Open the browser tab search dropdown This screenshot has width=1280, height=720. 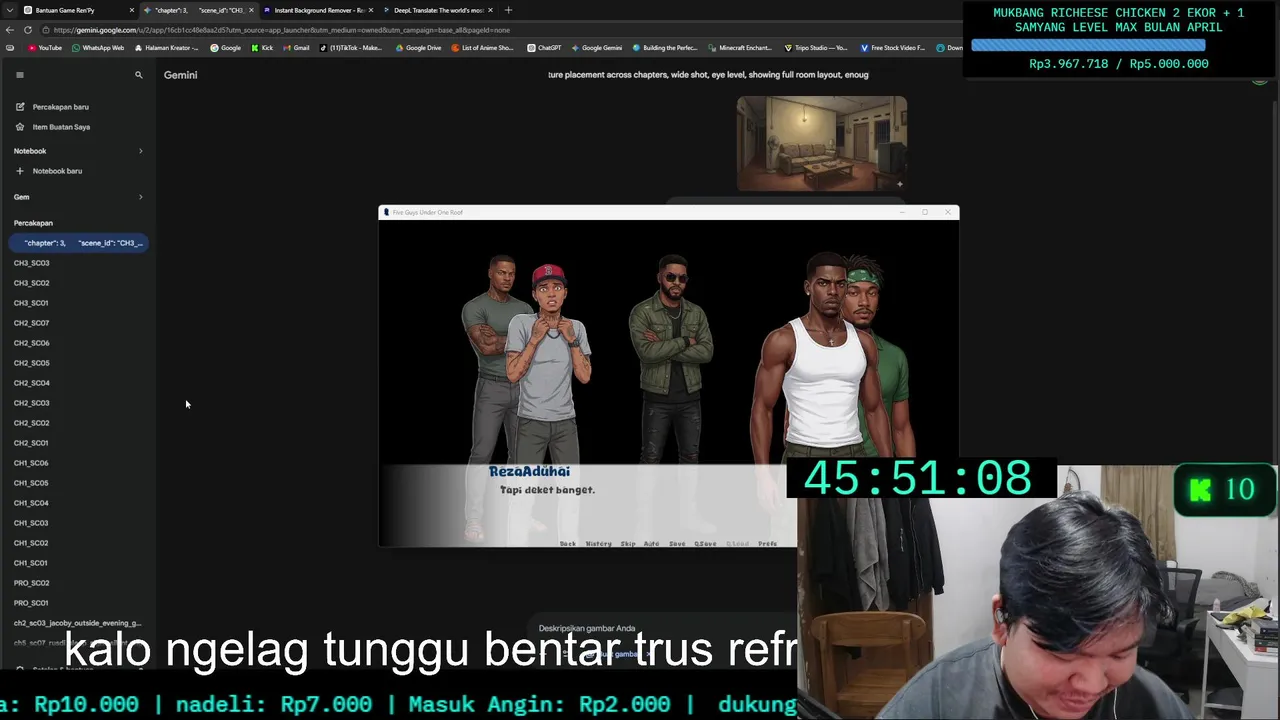(x=9, y=10)
